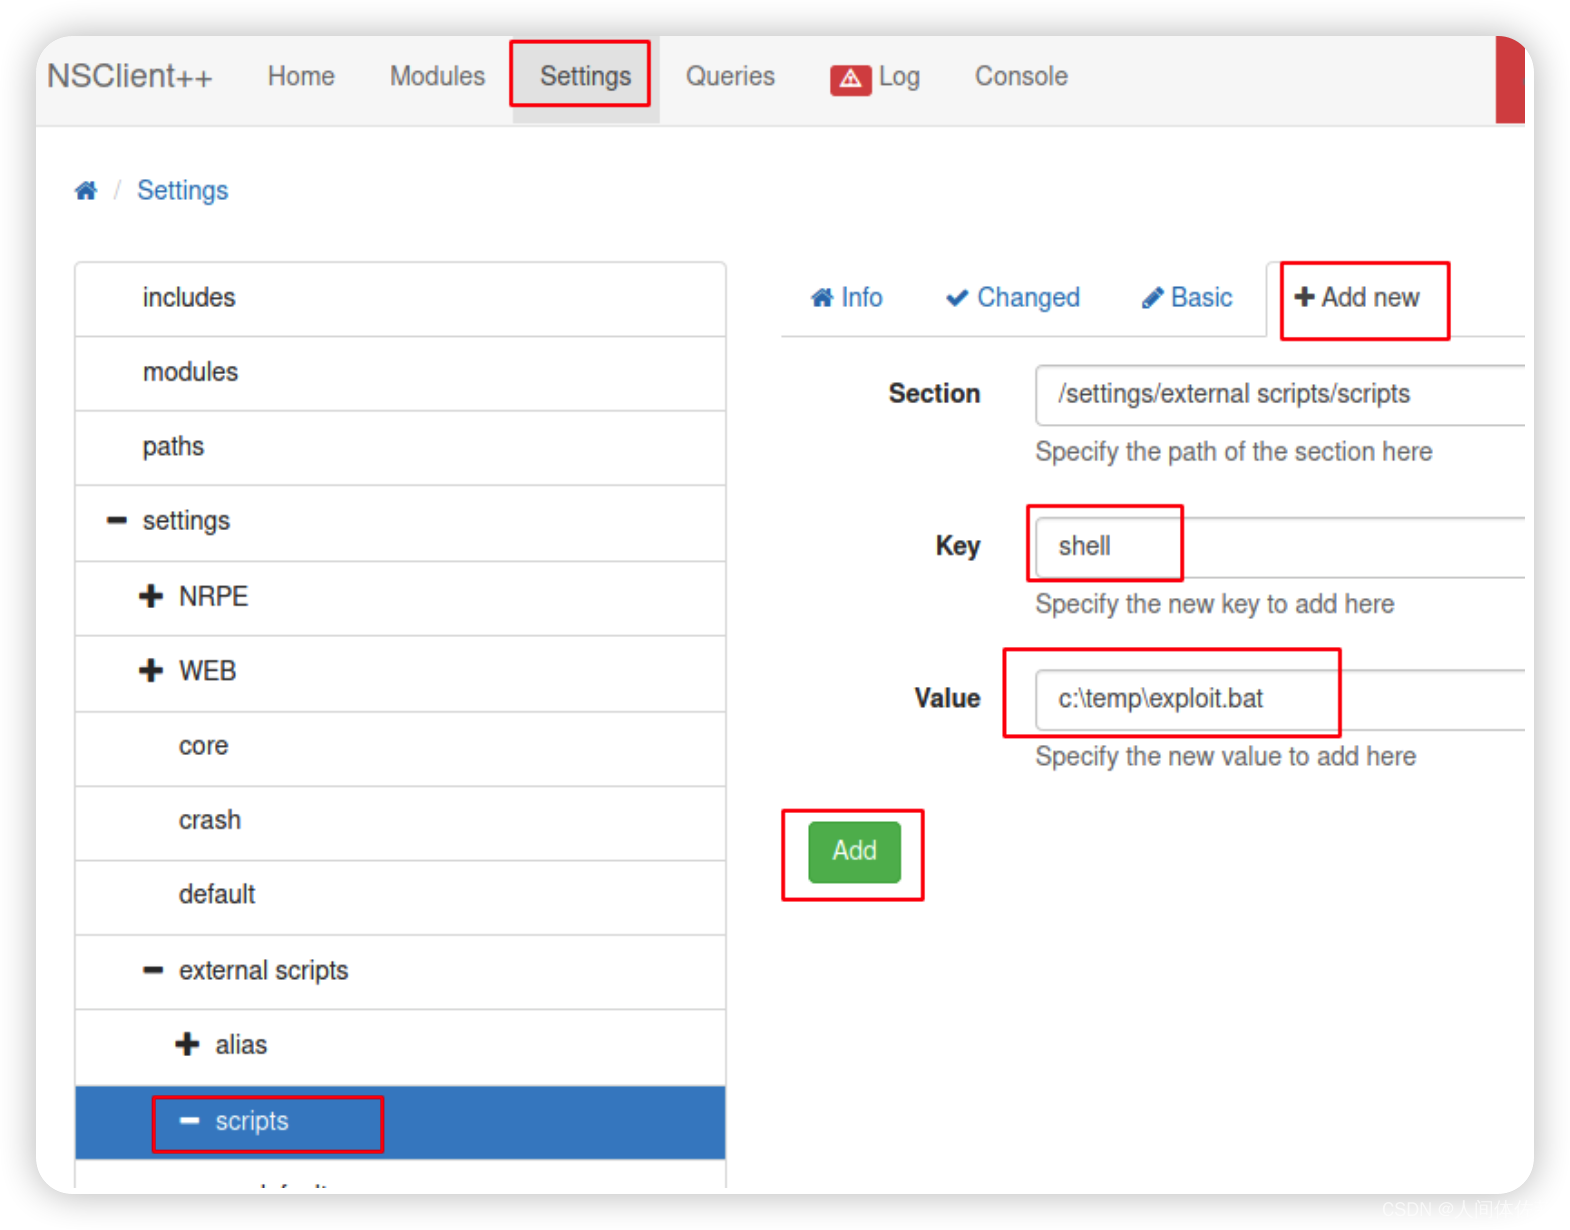Select the includes tree row
Image resolution: width=1570 pixels, height=1230 pixels.
click(400, 298)
